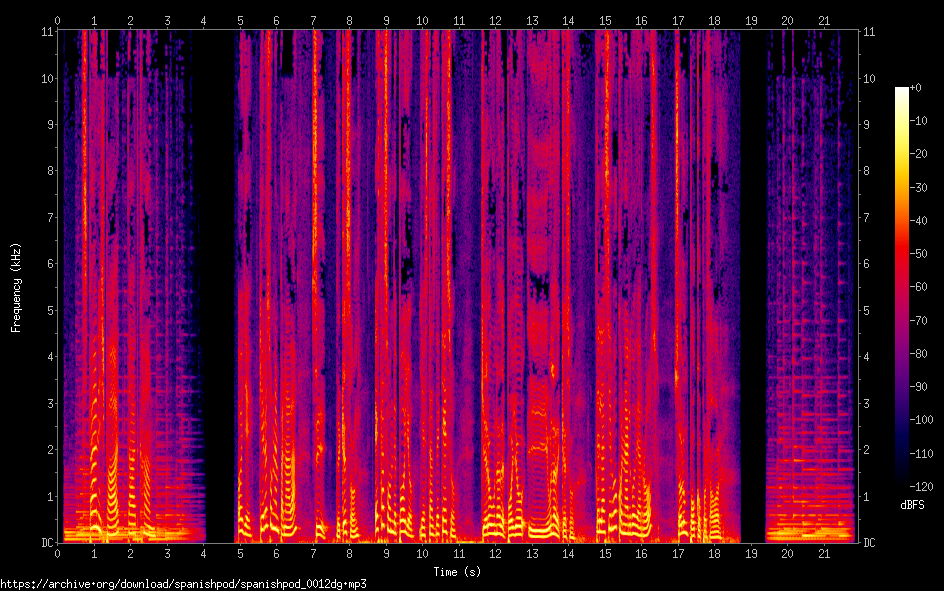The height and width of the screenshot is (591, 944).
Task: Click the '-50' value on the dBFS scale
Action: click(918, 254)
